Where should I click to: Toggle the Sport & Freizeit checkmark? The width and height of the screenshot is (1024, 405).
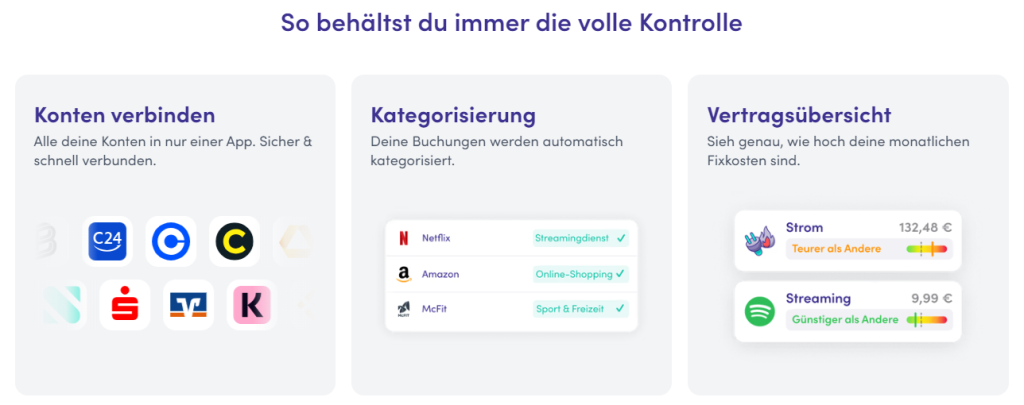(621, 309)
